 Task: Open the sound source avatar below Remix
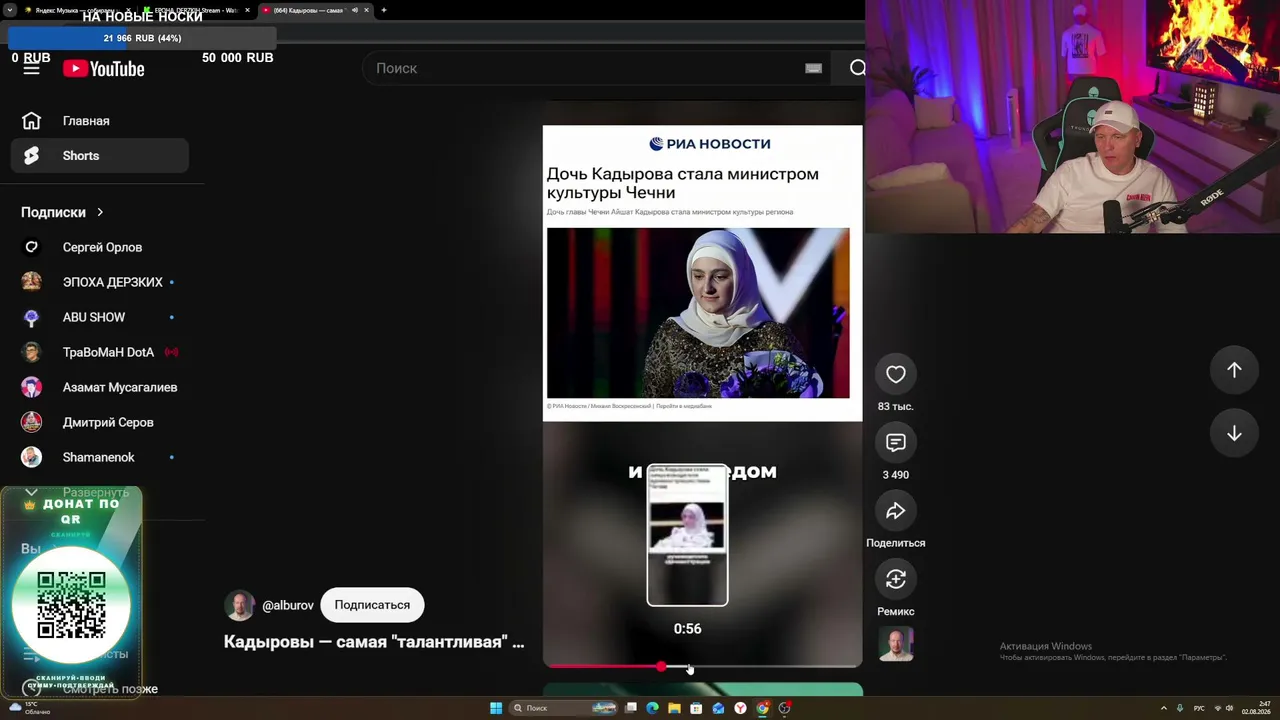pyautogui.click(x=896, y=644)
